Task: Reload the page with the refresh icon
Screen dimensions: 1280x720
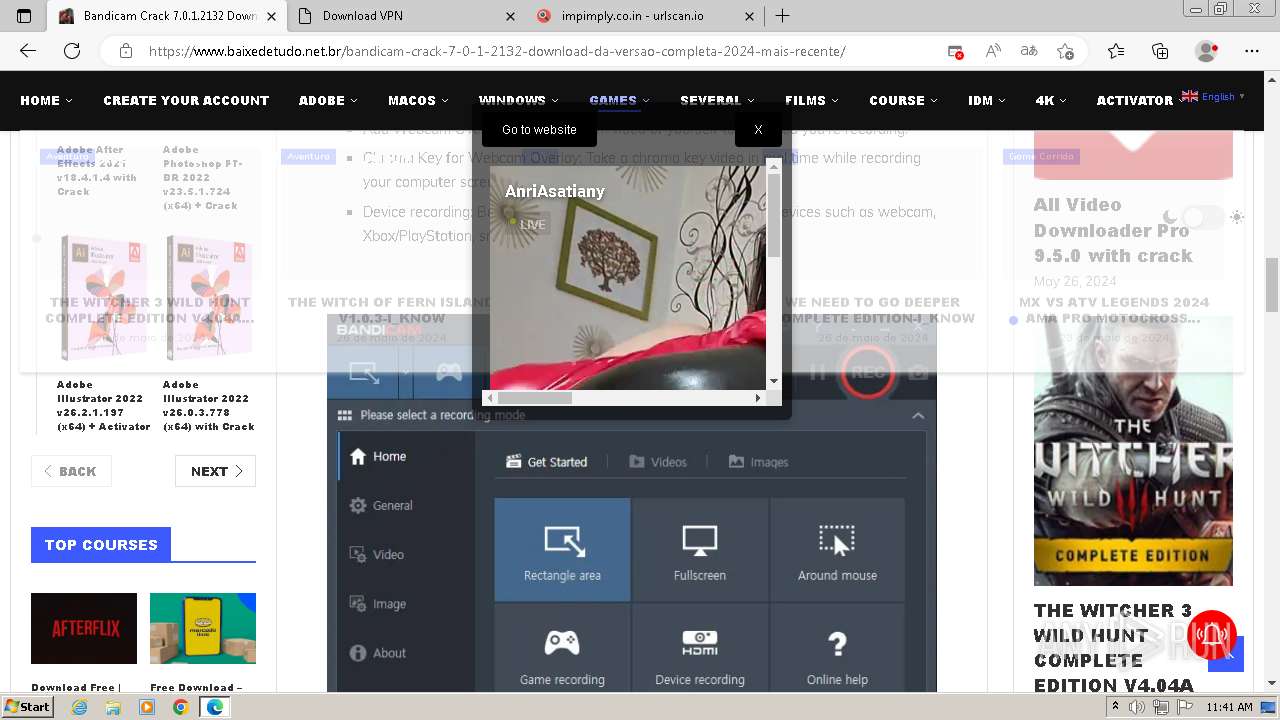Action: point(72,51)
